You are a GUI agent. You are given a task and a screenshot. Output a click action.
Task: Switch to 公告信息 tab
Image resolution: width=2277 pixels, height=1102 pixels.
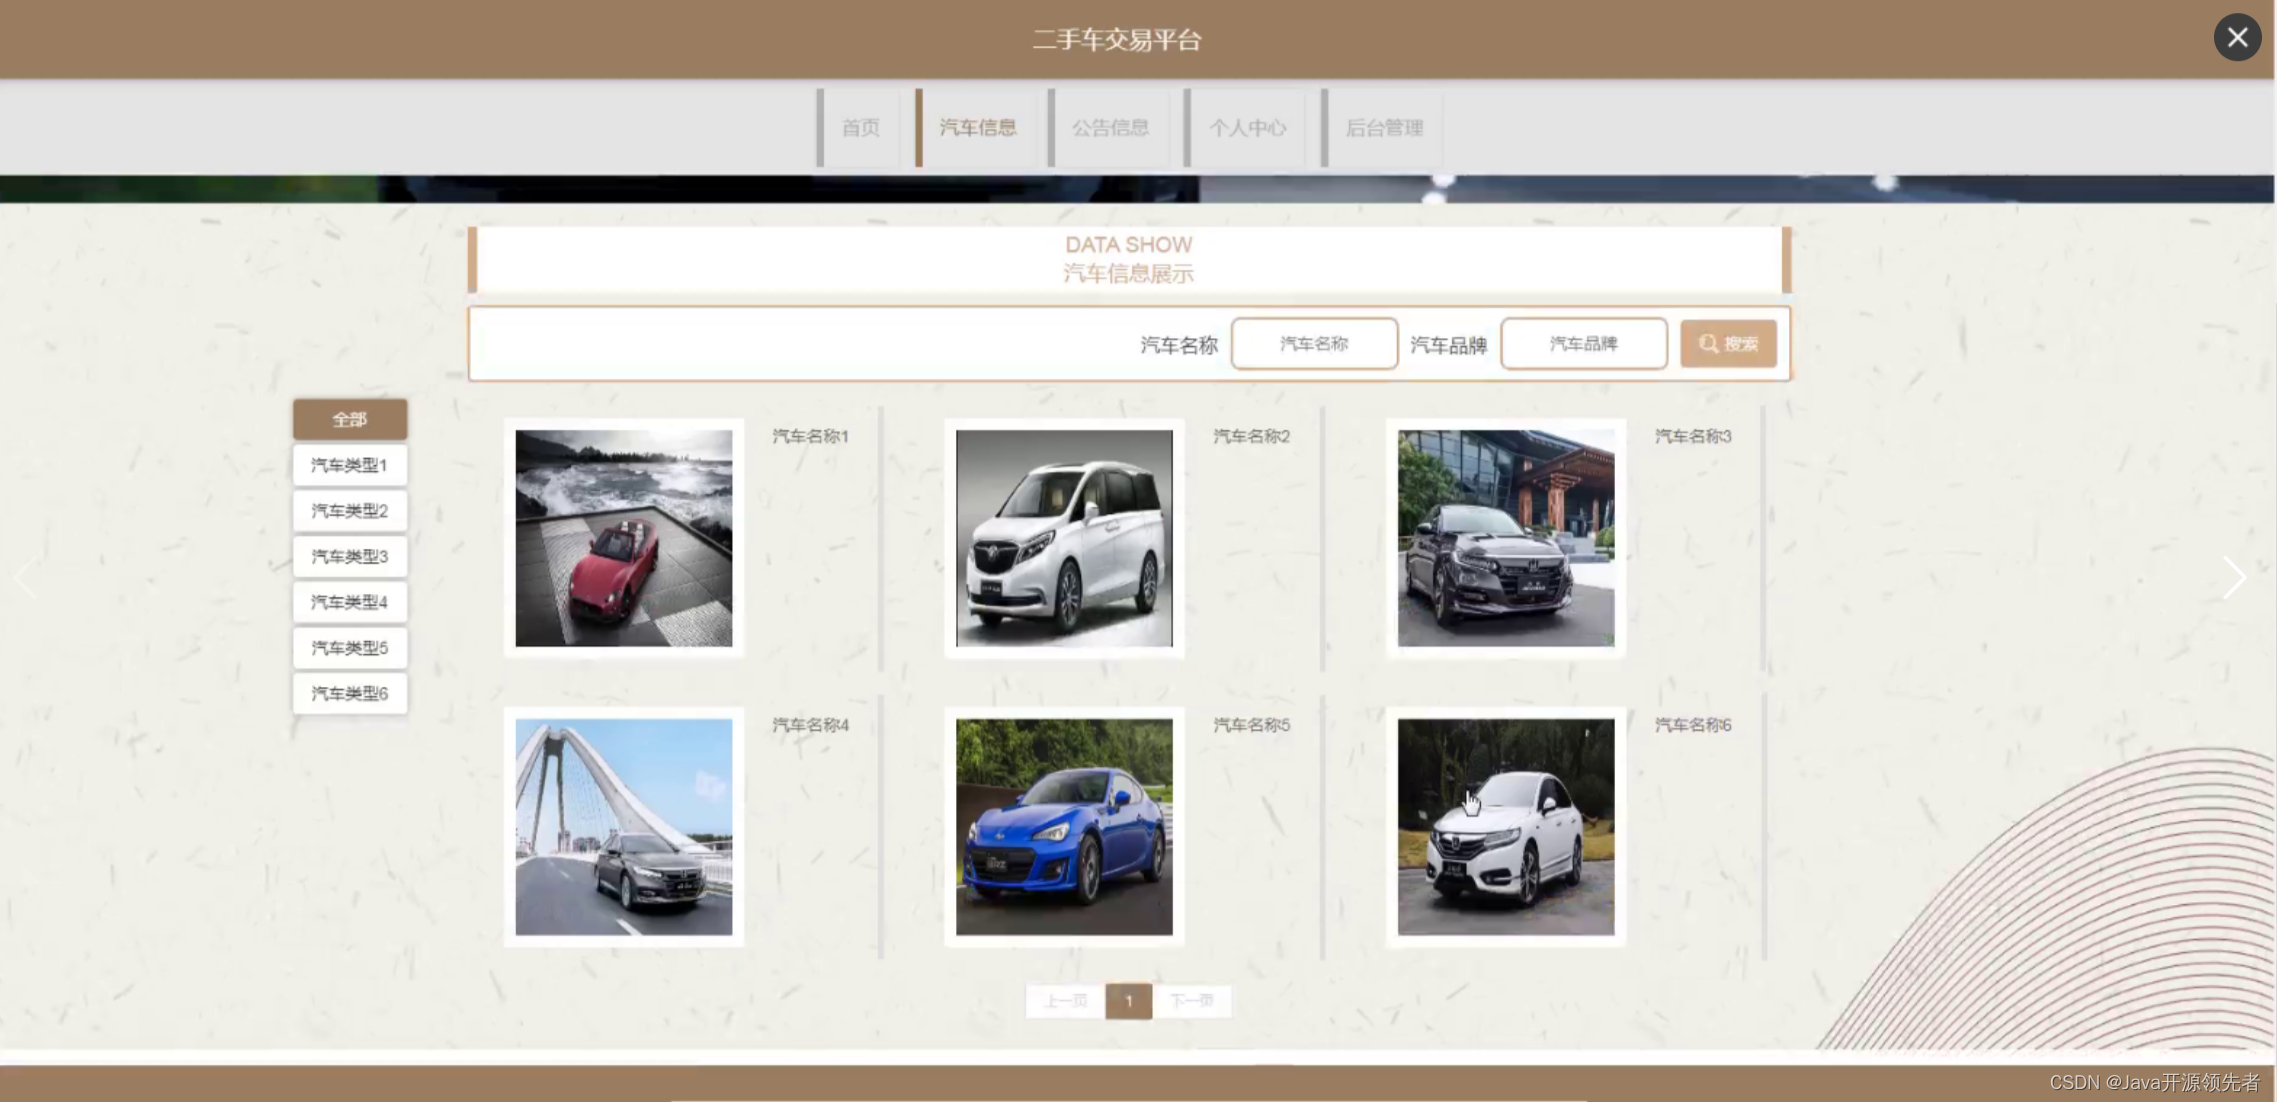pyautogui.click(x=1110, y=128)
